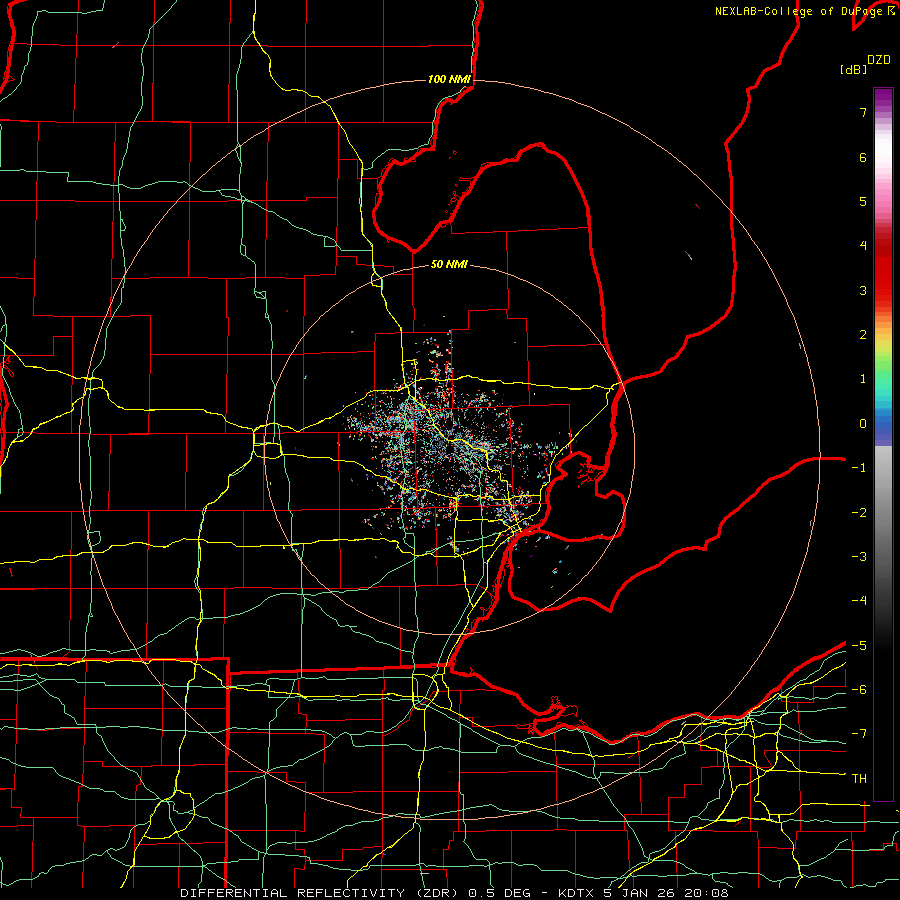This screenshot has width=900, height=900.
Task: Click the -7 dB scale label
Action: tap(859, 734)
